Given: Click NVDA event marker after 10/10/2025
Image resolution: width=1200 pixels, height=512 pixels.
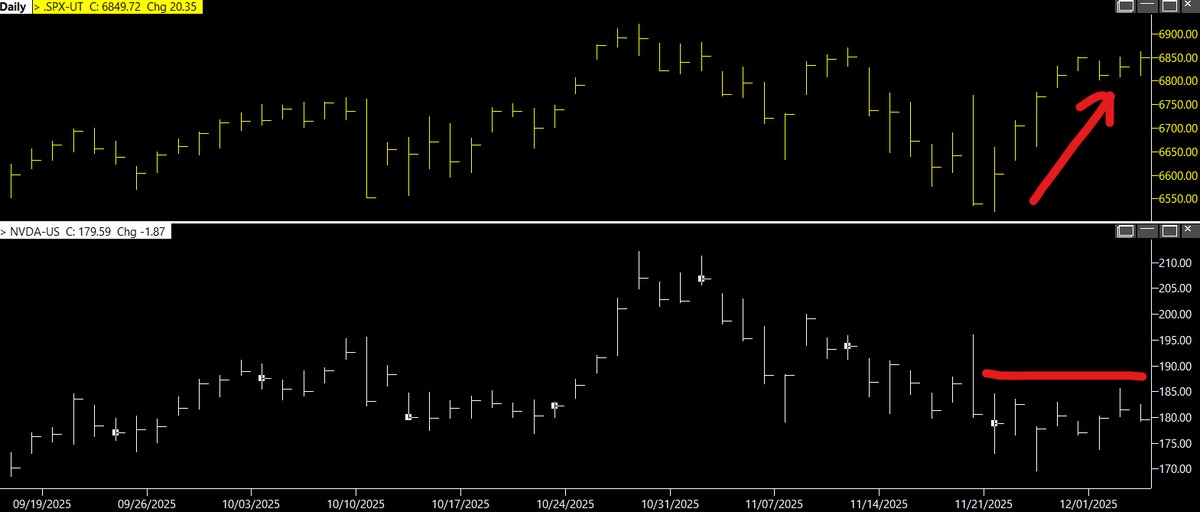Looking at the screenshot, I should tap(408, 417).
